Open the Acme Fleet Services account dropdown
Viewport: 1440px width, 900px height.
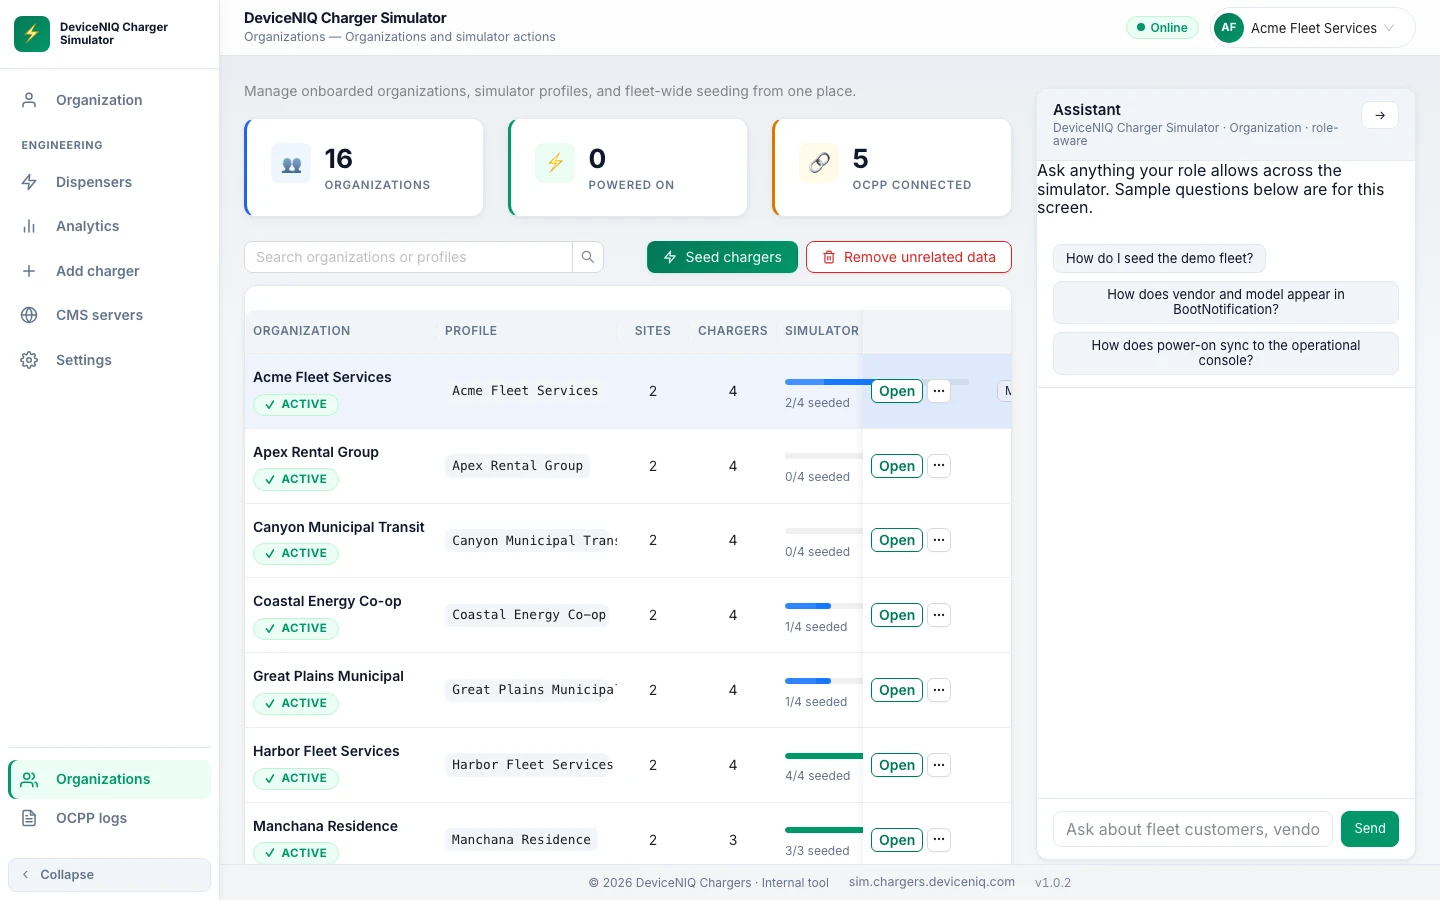[1314, 28]
